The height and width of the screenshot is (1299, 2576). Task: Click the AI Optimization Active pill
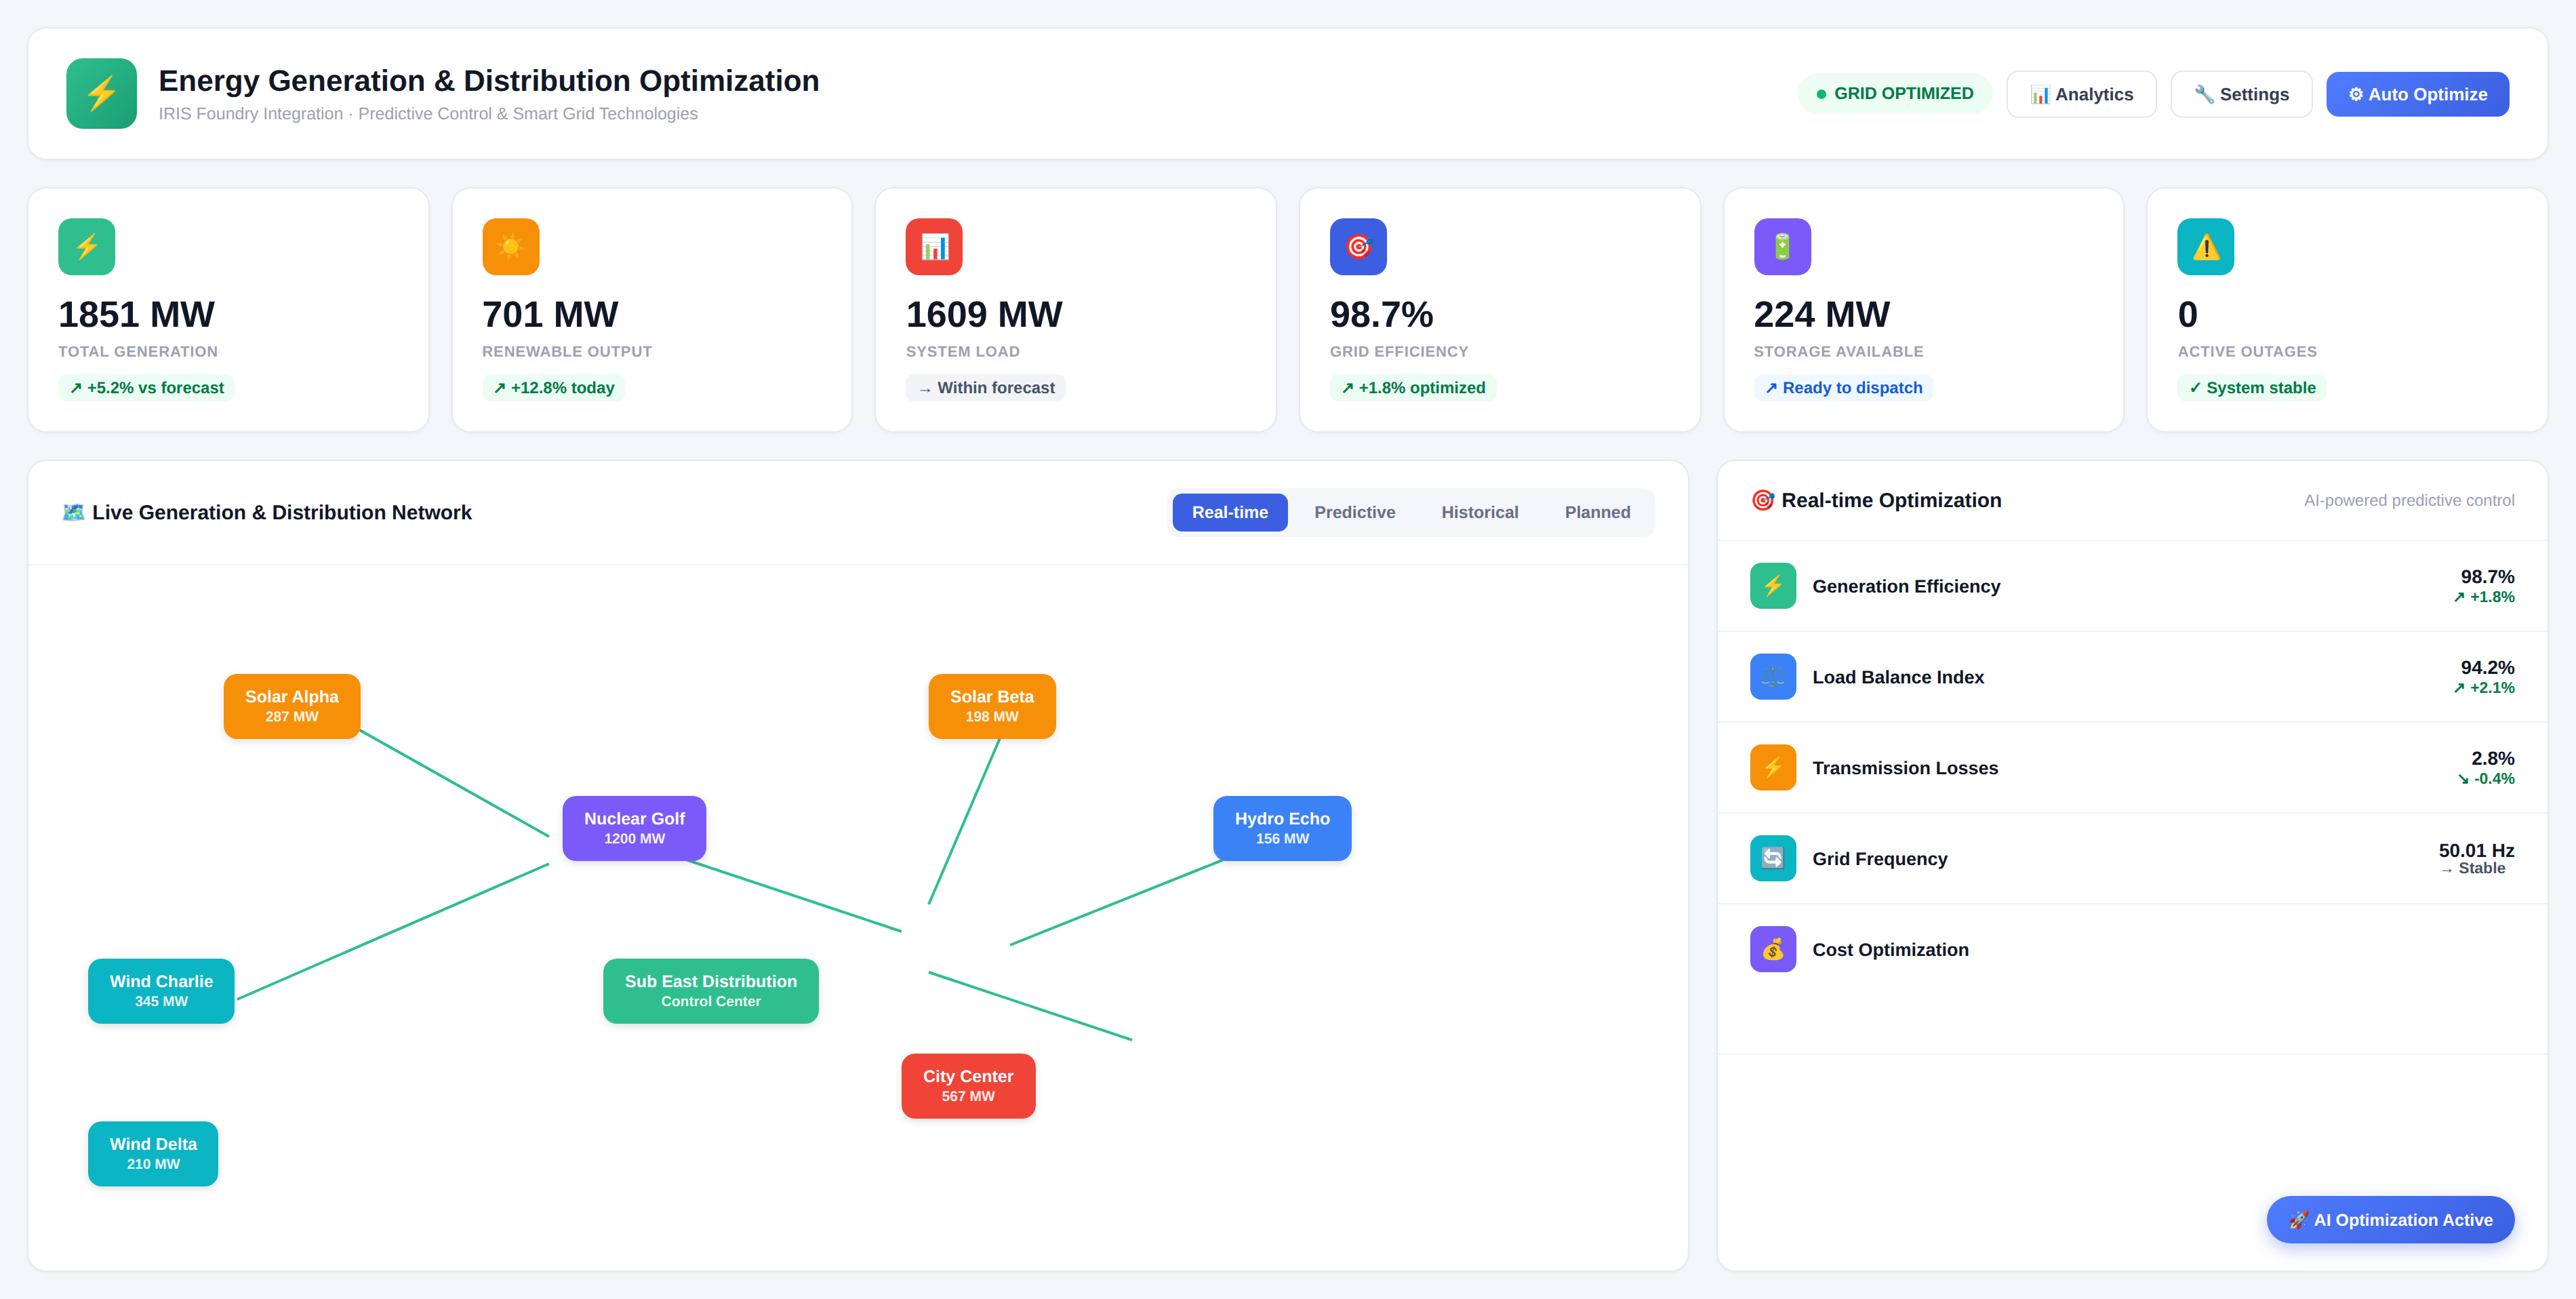tap(2390, 1219)
